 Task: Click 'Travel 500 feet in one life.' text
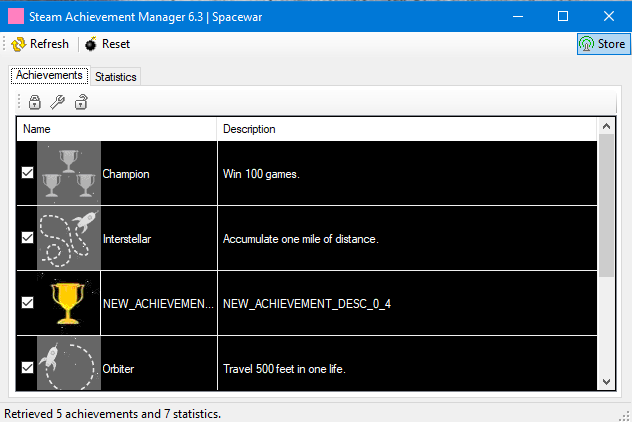point(284,369)
